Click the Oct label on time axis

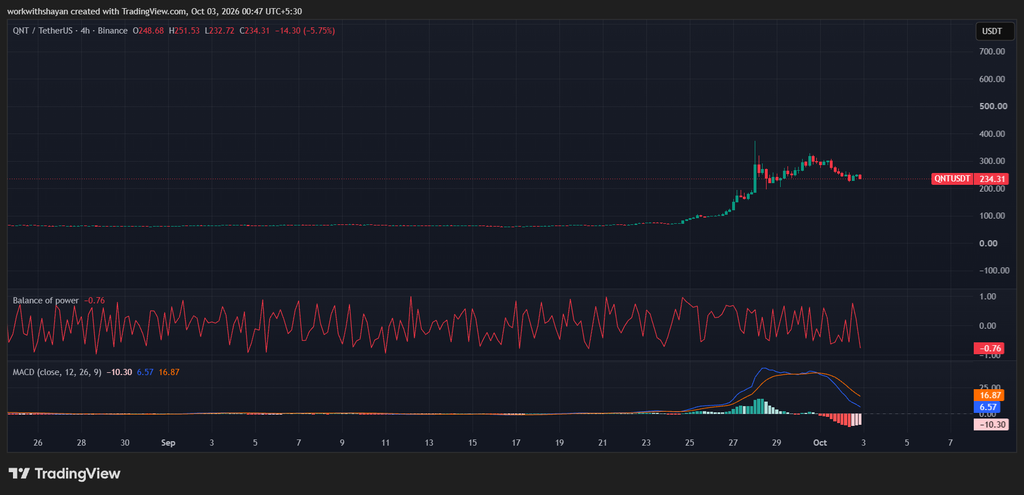point(820,443)
